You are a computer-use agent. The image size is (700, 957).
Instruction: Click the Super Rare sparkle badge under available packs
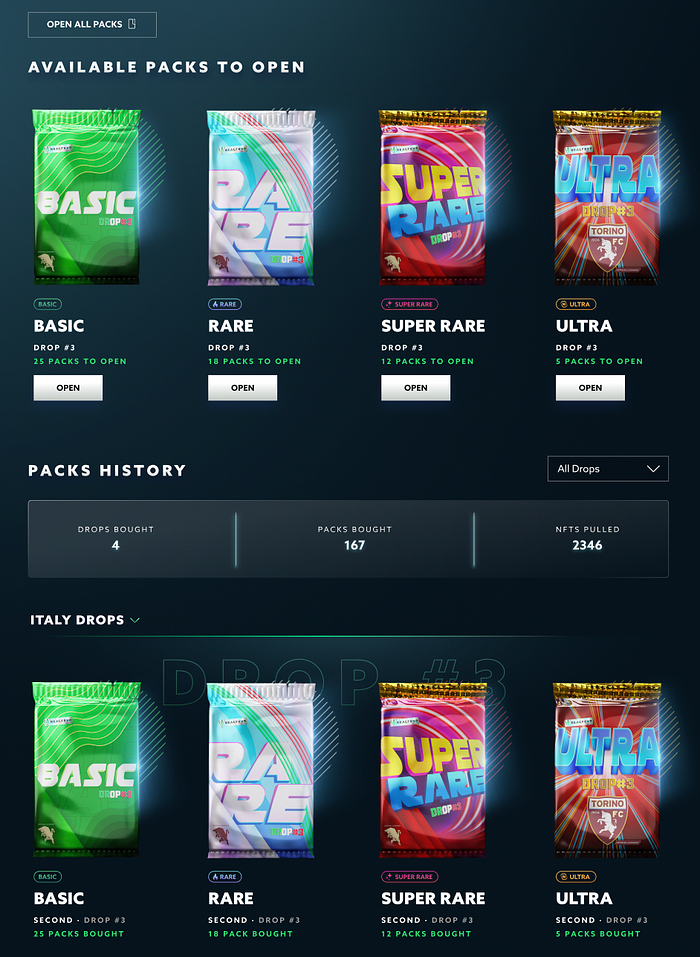[410, 304]
